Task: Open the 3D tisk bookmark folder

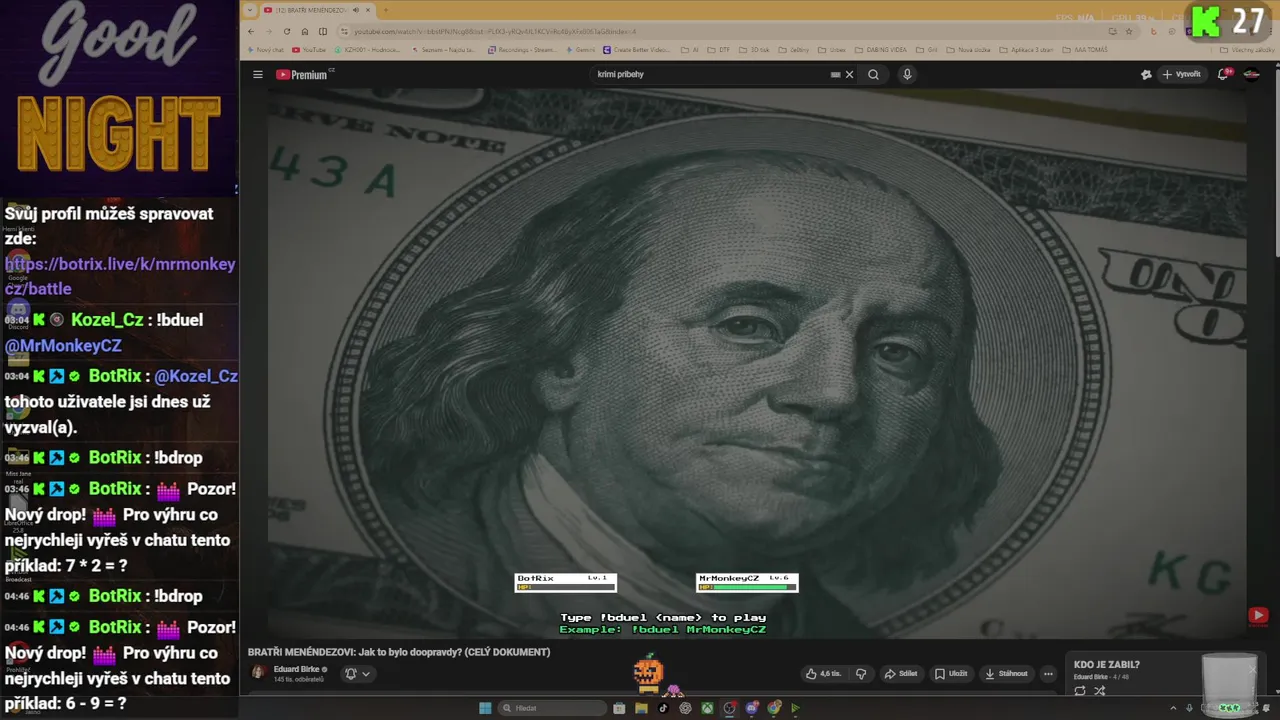Action: coord(755,49)
